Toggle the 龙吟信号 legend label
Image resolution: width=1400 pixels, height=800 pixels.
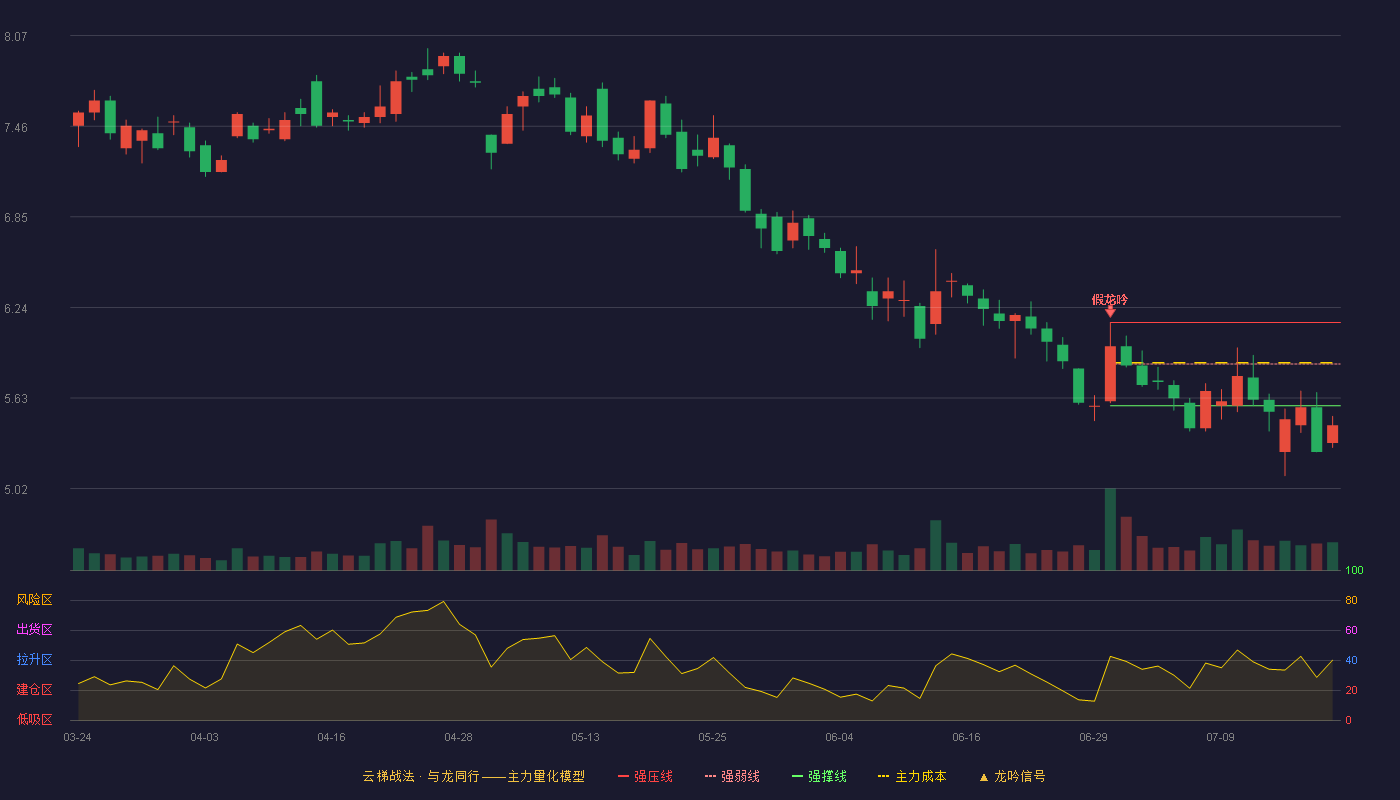(1019, 776)
